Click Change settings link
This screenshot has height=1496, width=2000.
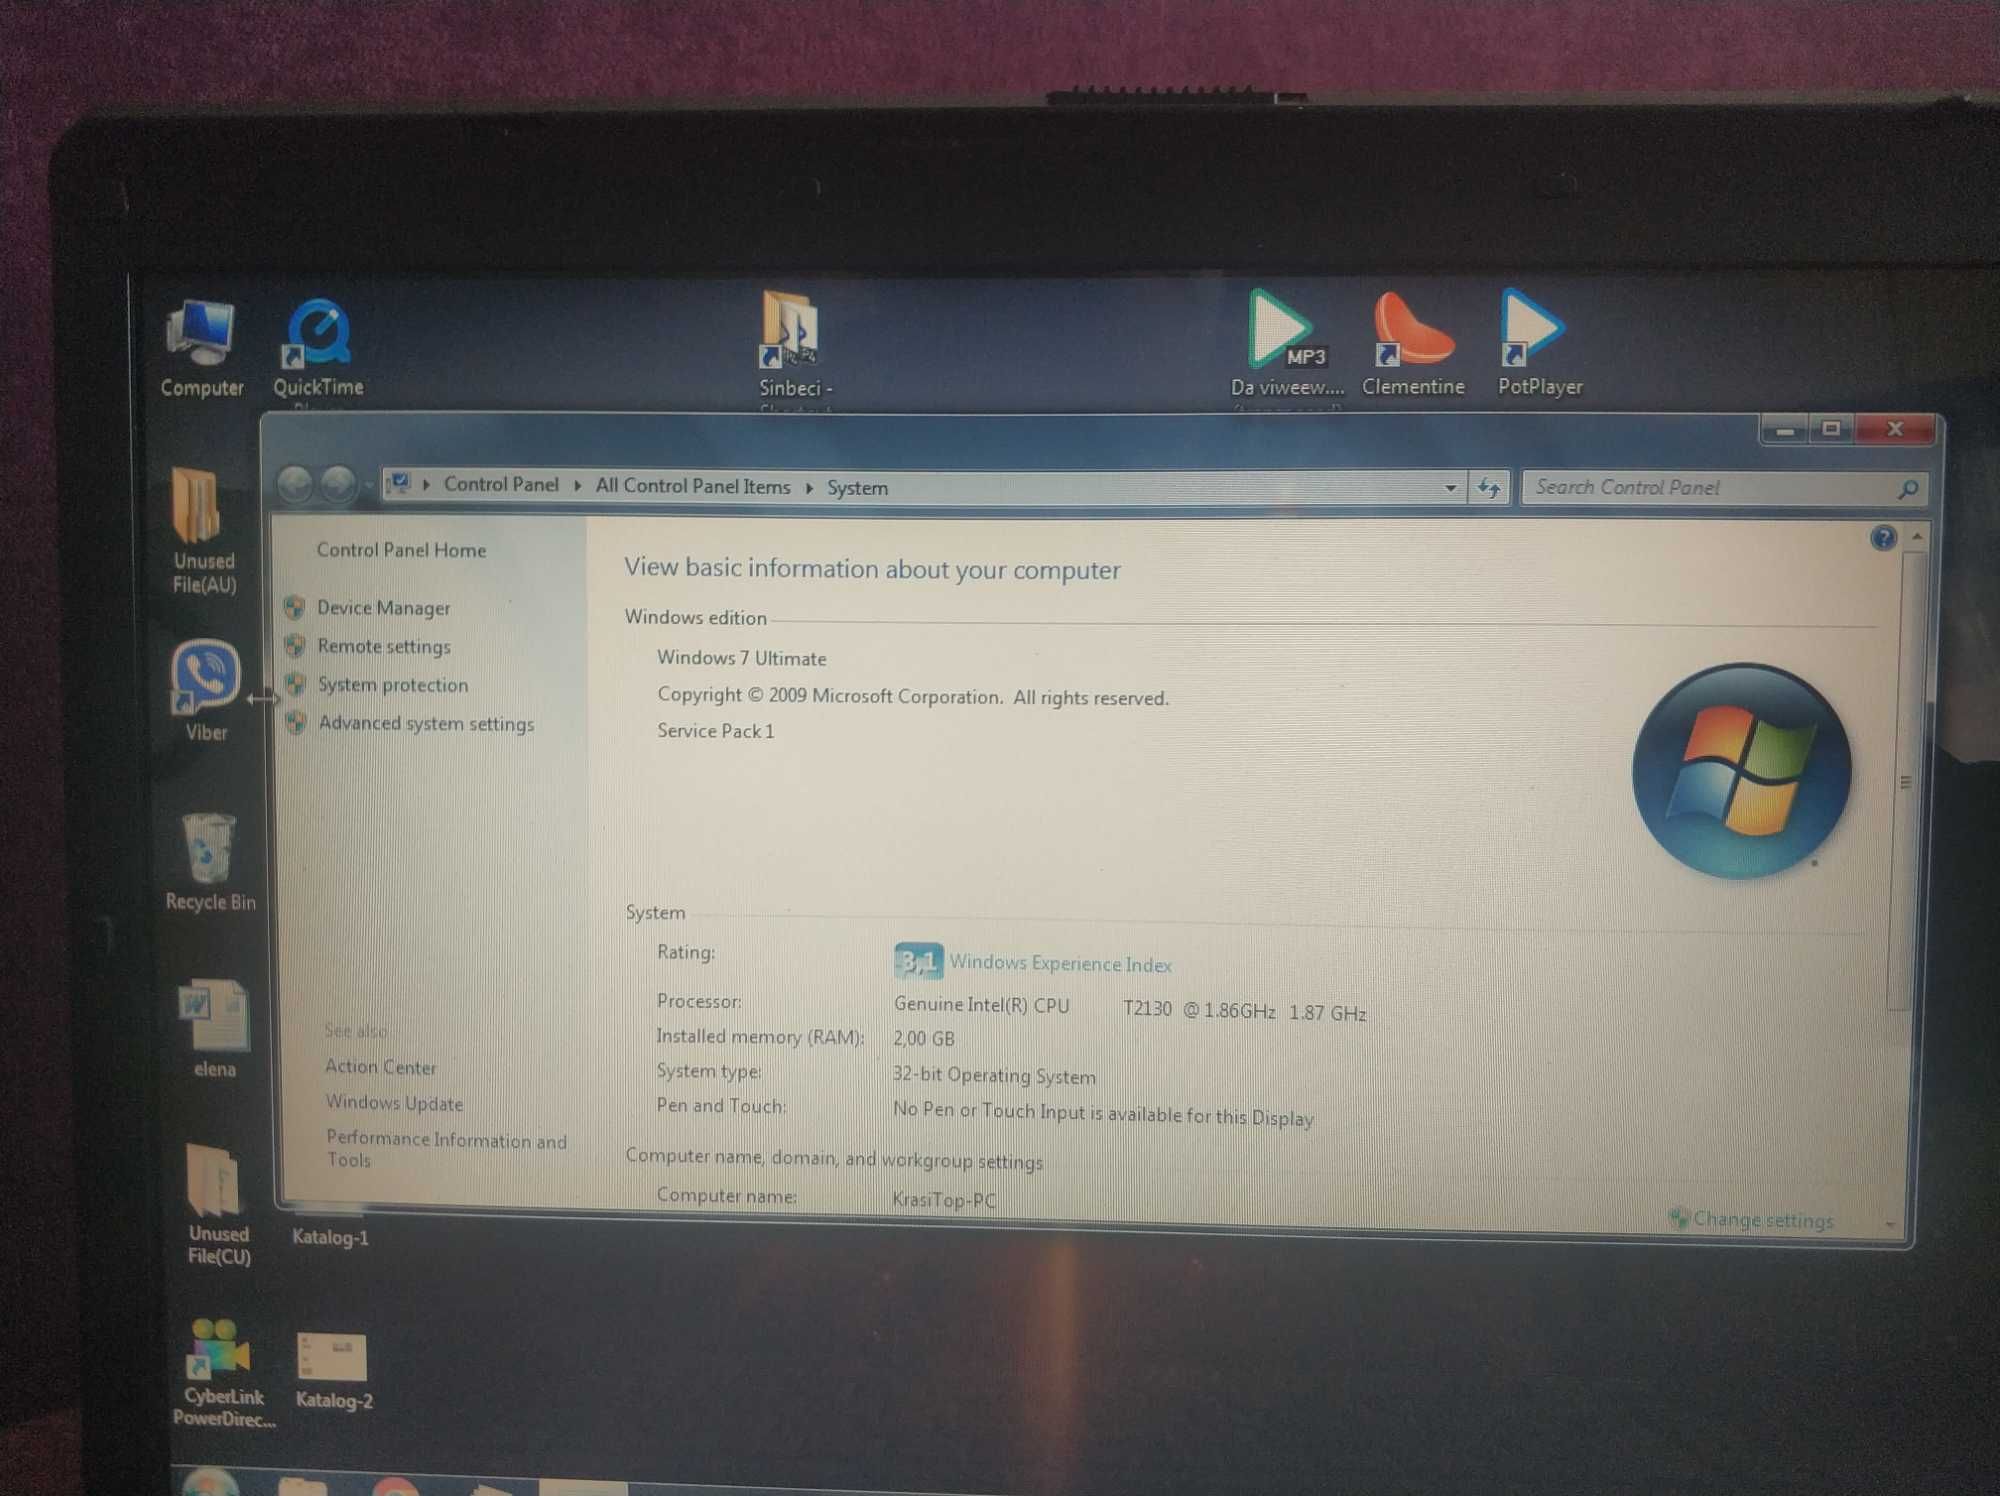click(x=1762, y=1220)
